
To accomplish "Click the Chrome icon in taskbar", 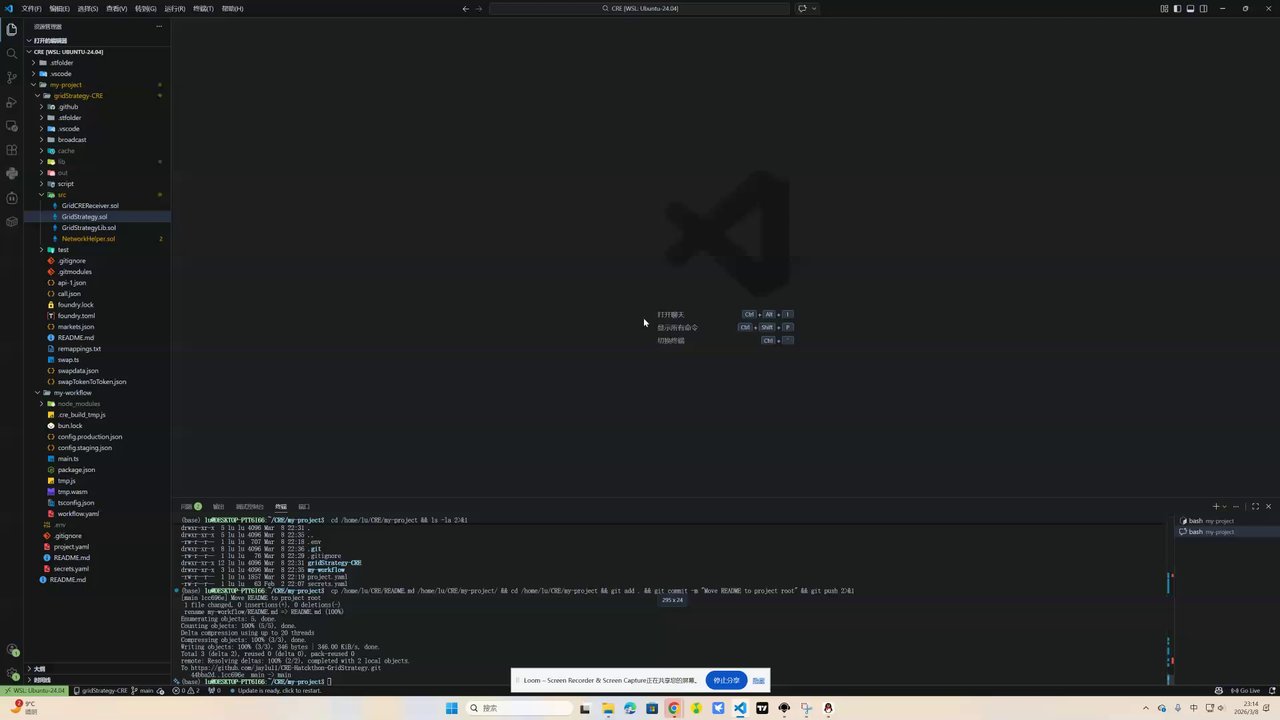I will tap(674, 708).
